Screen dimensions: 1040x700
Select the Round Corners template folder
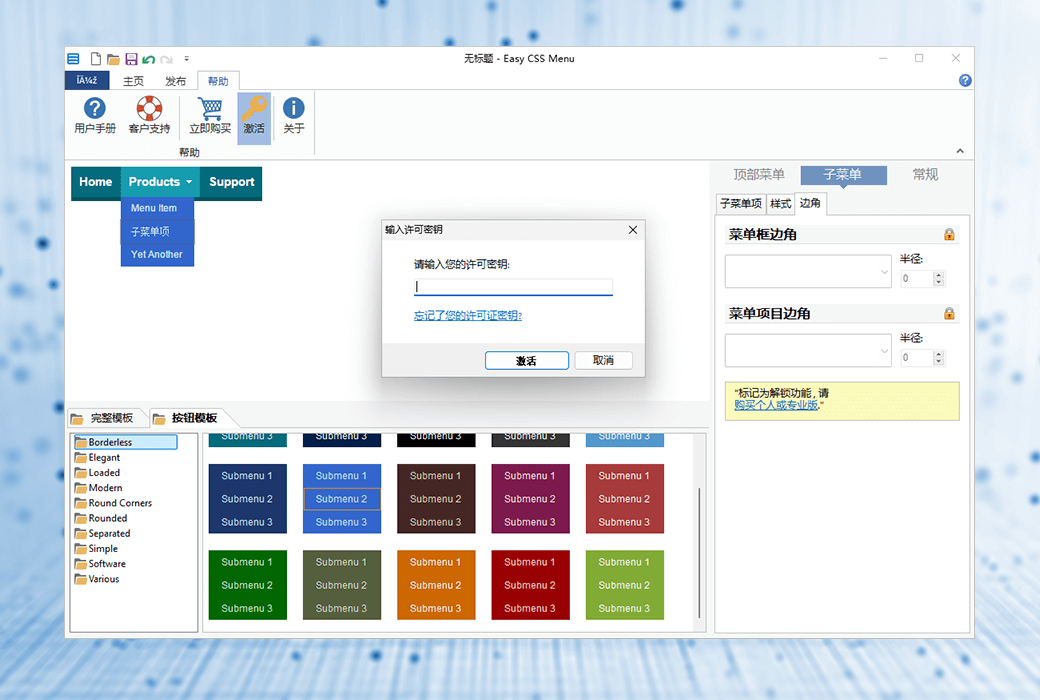click(113, 504)
